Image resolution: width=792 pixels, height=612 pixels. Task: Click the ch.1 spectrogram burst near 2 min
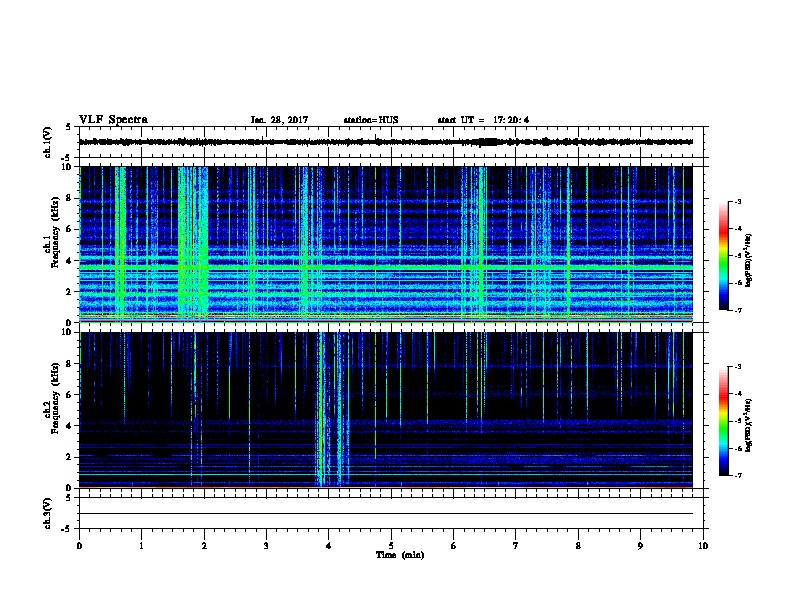[193, 244]
